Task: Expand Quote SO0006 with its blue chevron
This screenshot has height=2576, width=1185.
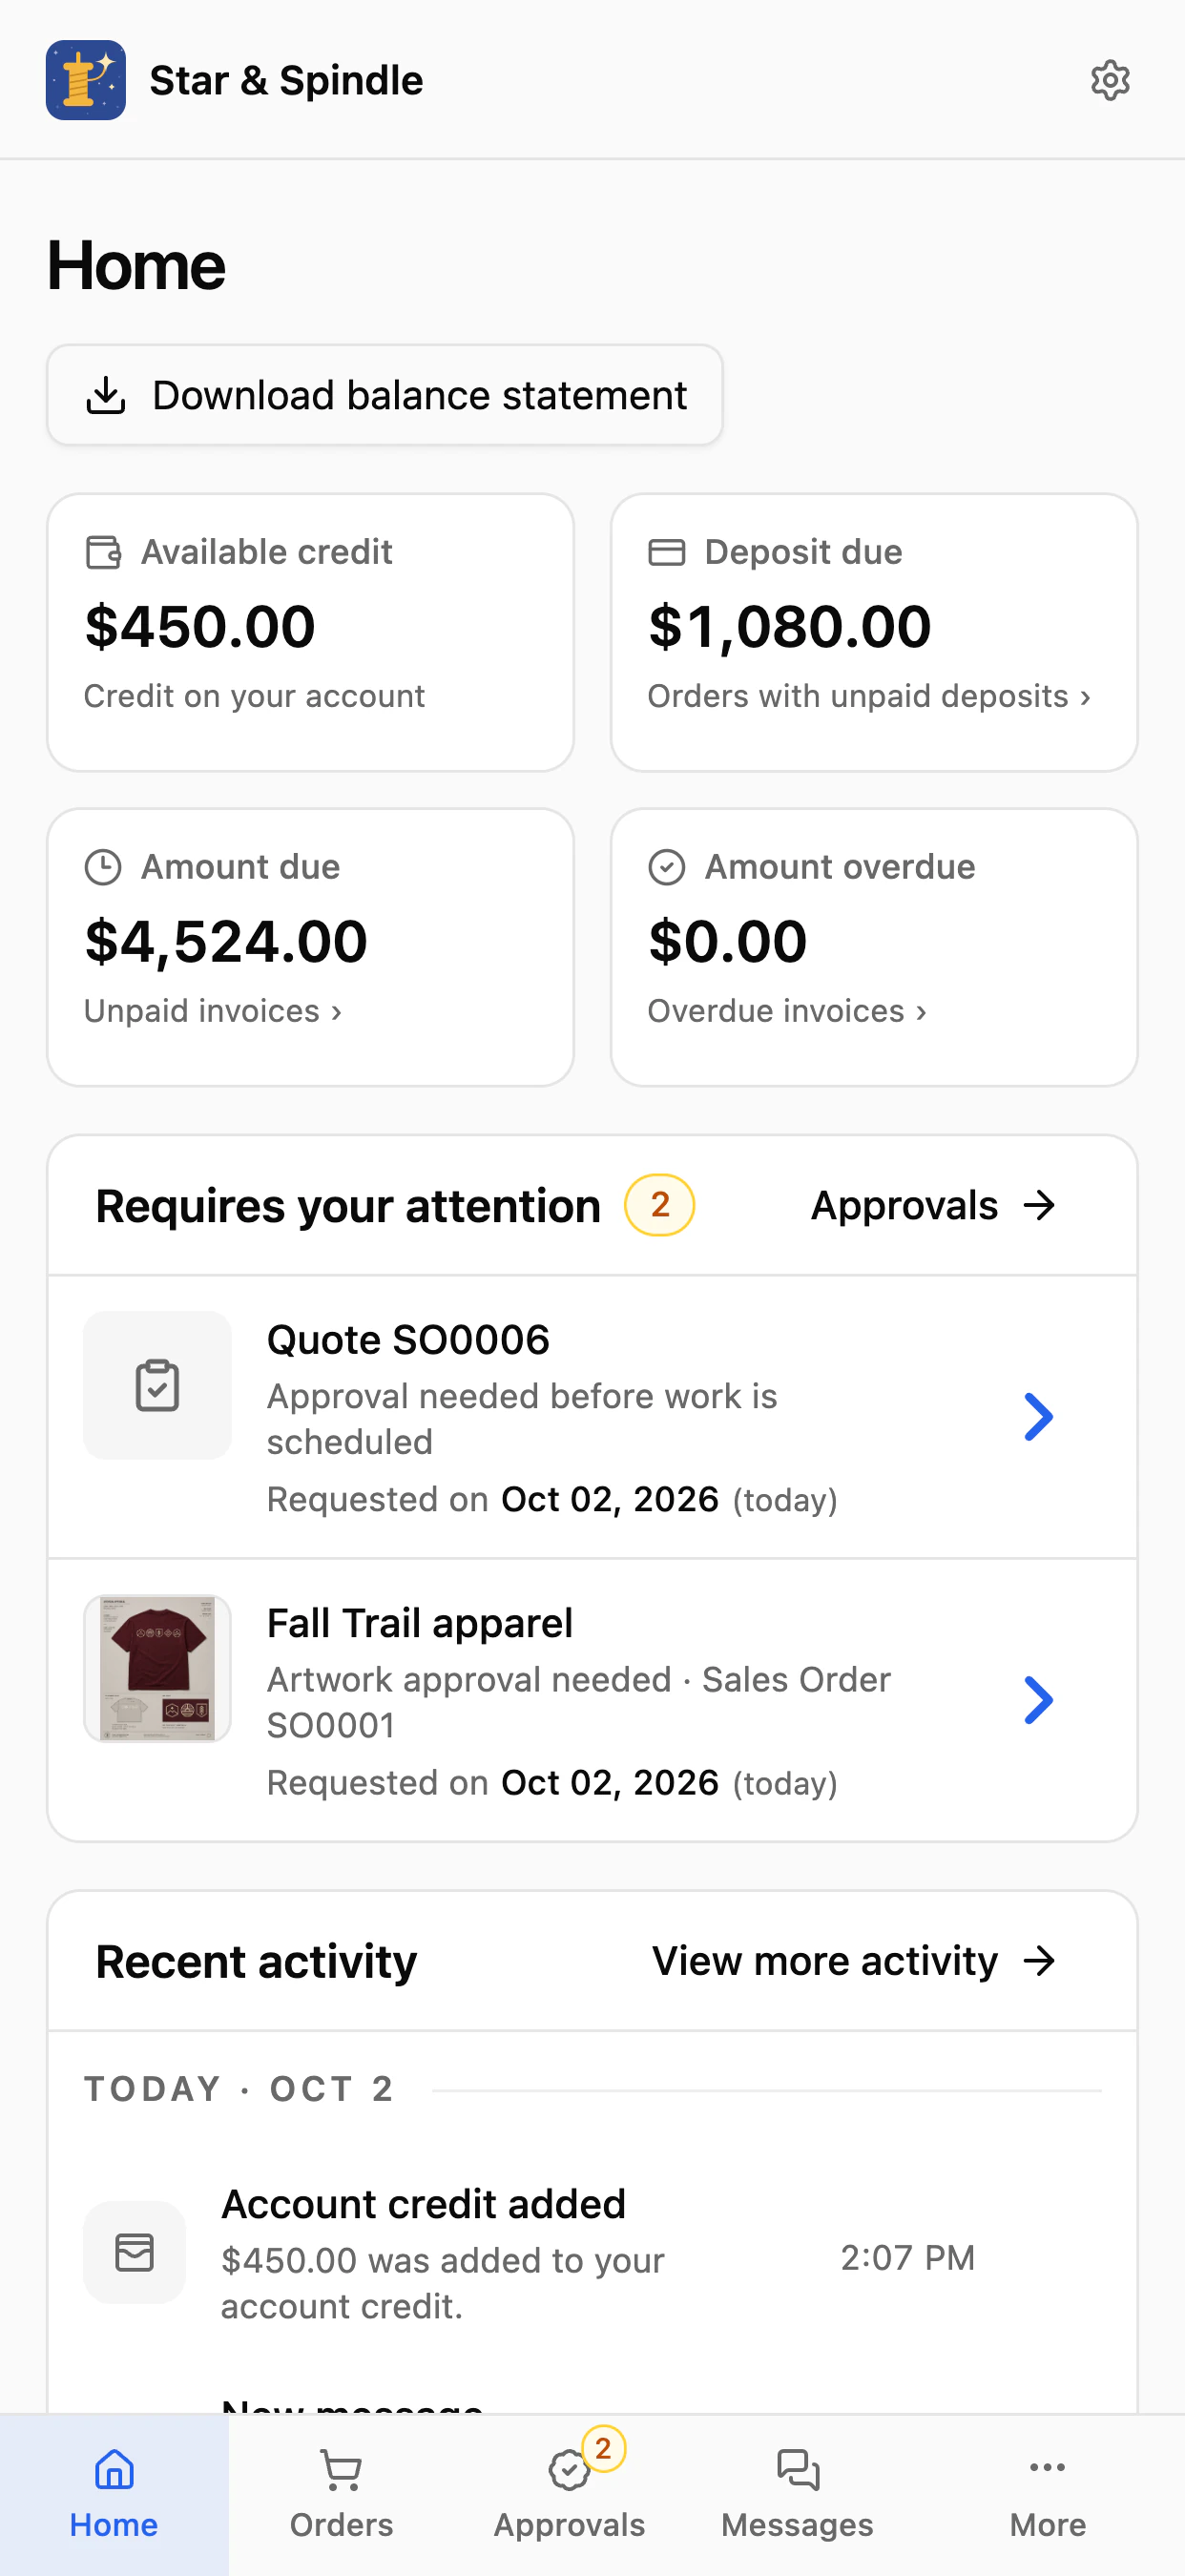Action: [x=1039, y=1416]
